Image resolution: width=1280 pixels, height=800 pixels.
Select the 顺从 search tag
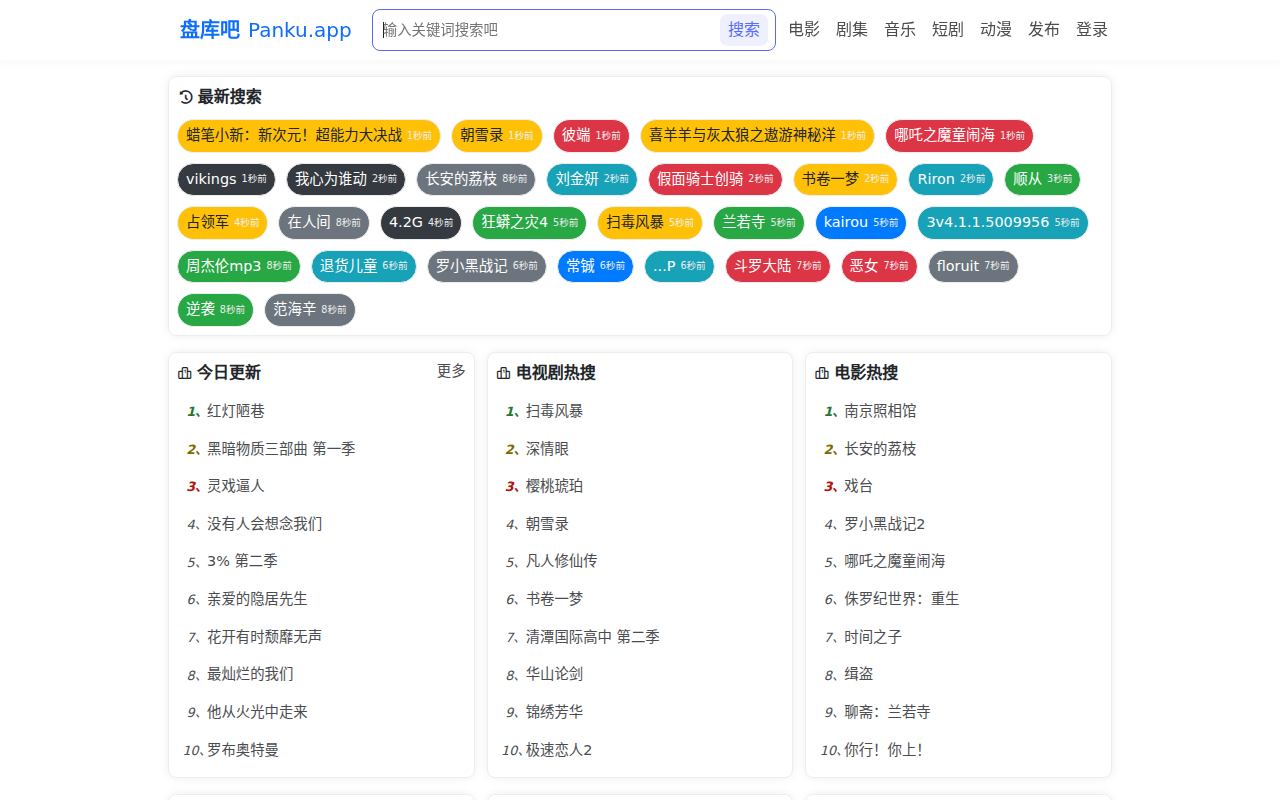[x=1042, y=179]
